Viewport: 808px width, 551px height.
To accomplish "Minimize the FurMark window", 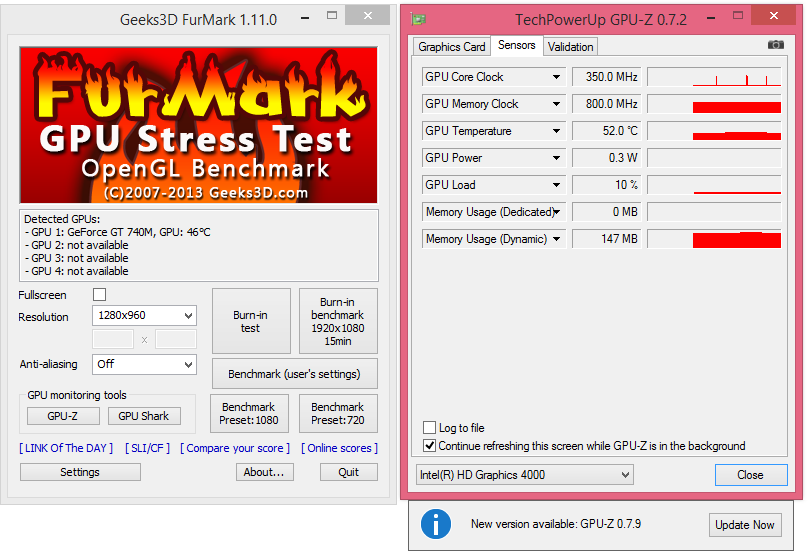I will (x=305, y=18).
